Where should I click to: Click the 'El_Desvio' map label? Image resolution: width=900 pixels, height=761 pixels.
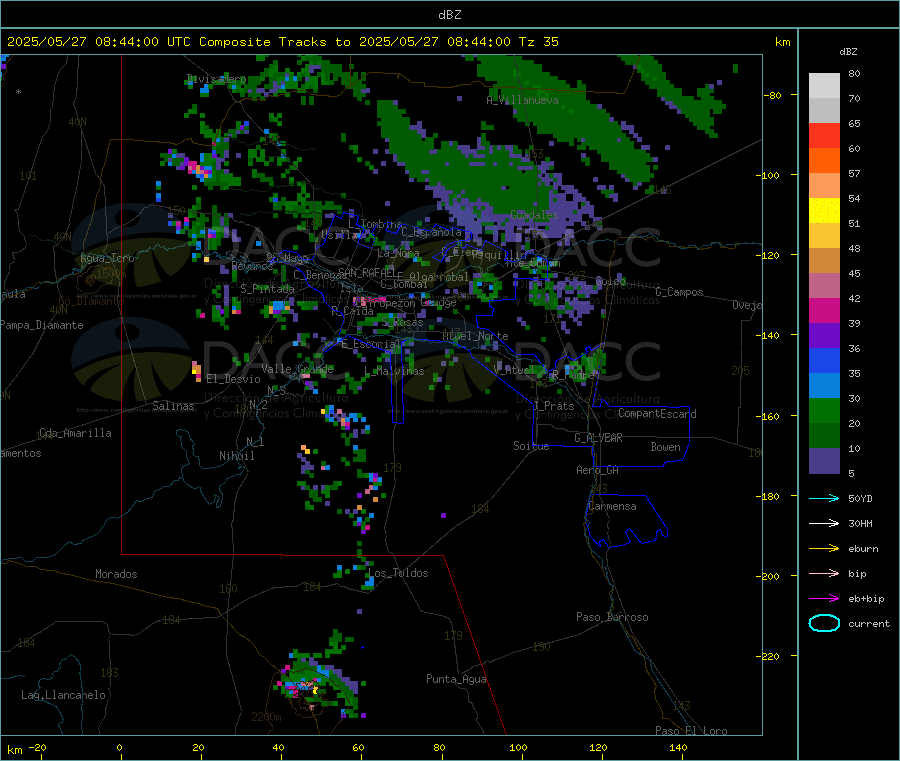click(233, 379)
